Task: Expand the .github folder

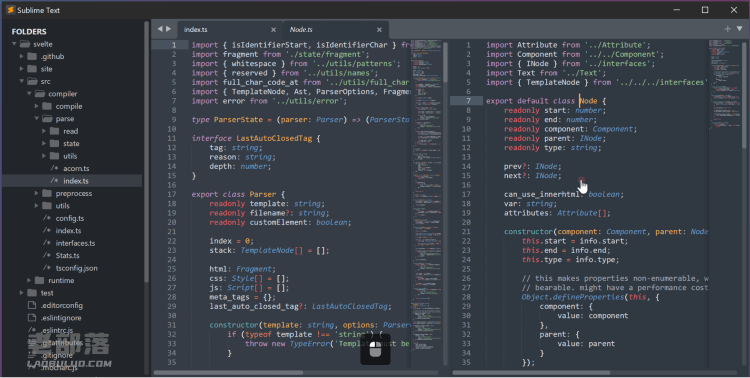Action: (x=22, y=56)
